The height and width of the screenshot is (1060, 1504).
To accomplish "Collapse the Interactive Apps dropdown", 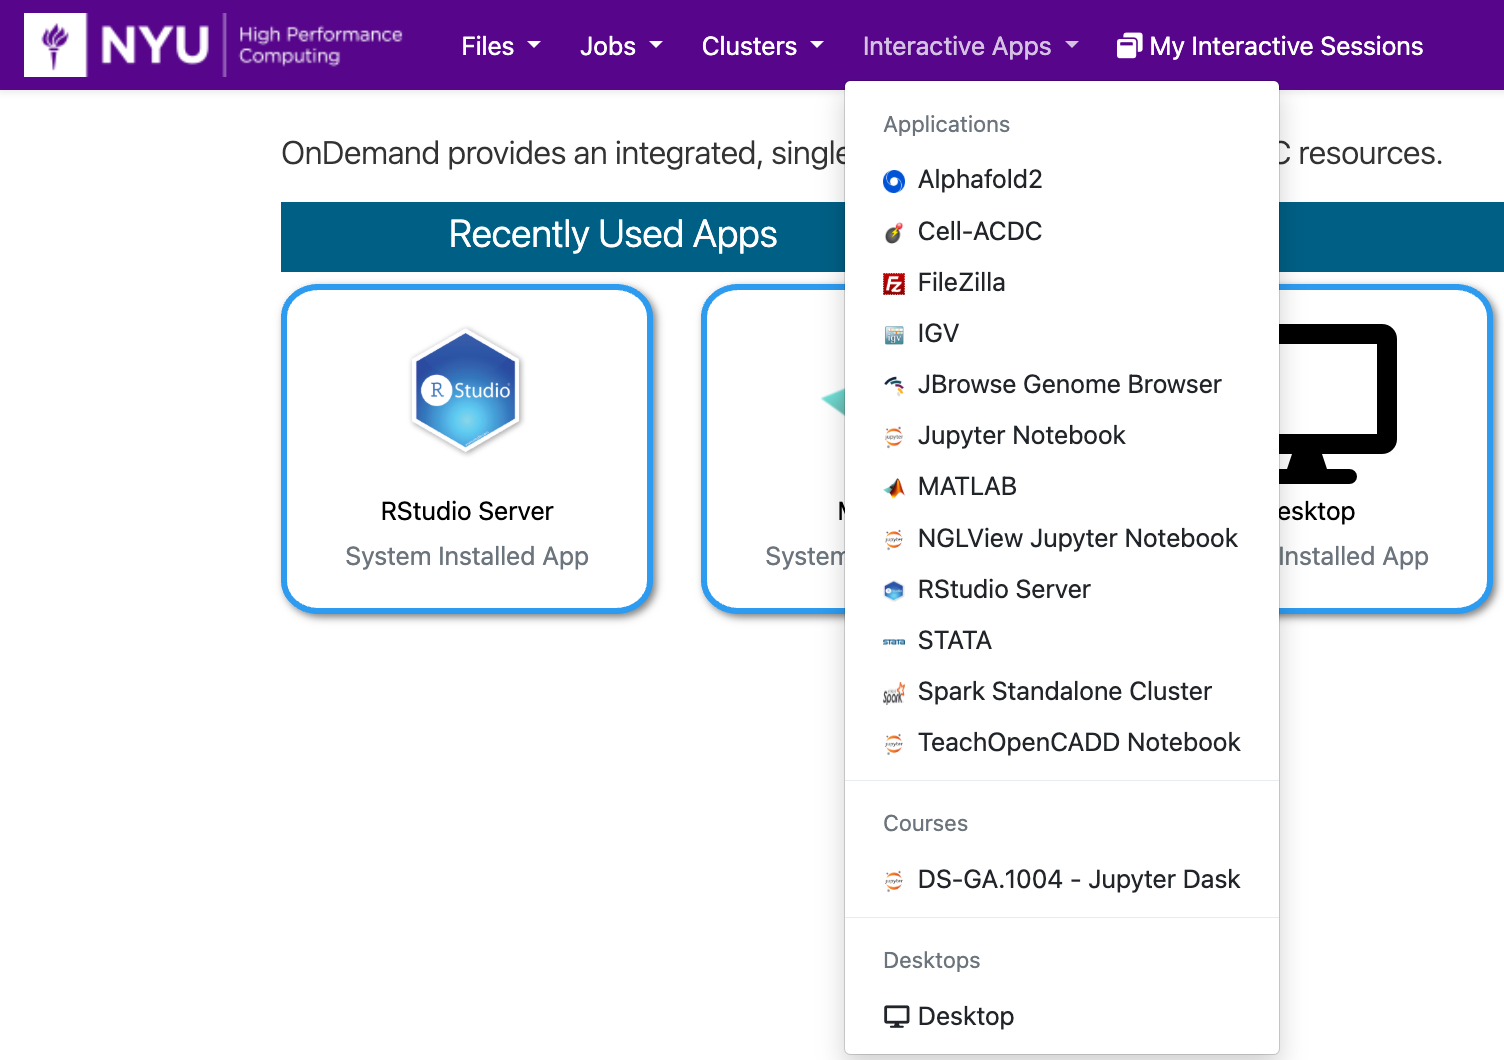I will (x=970, y=46).
